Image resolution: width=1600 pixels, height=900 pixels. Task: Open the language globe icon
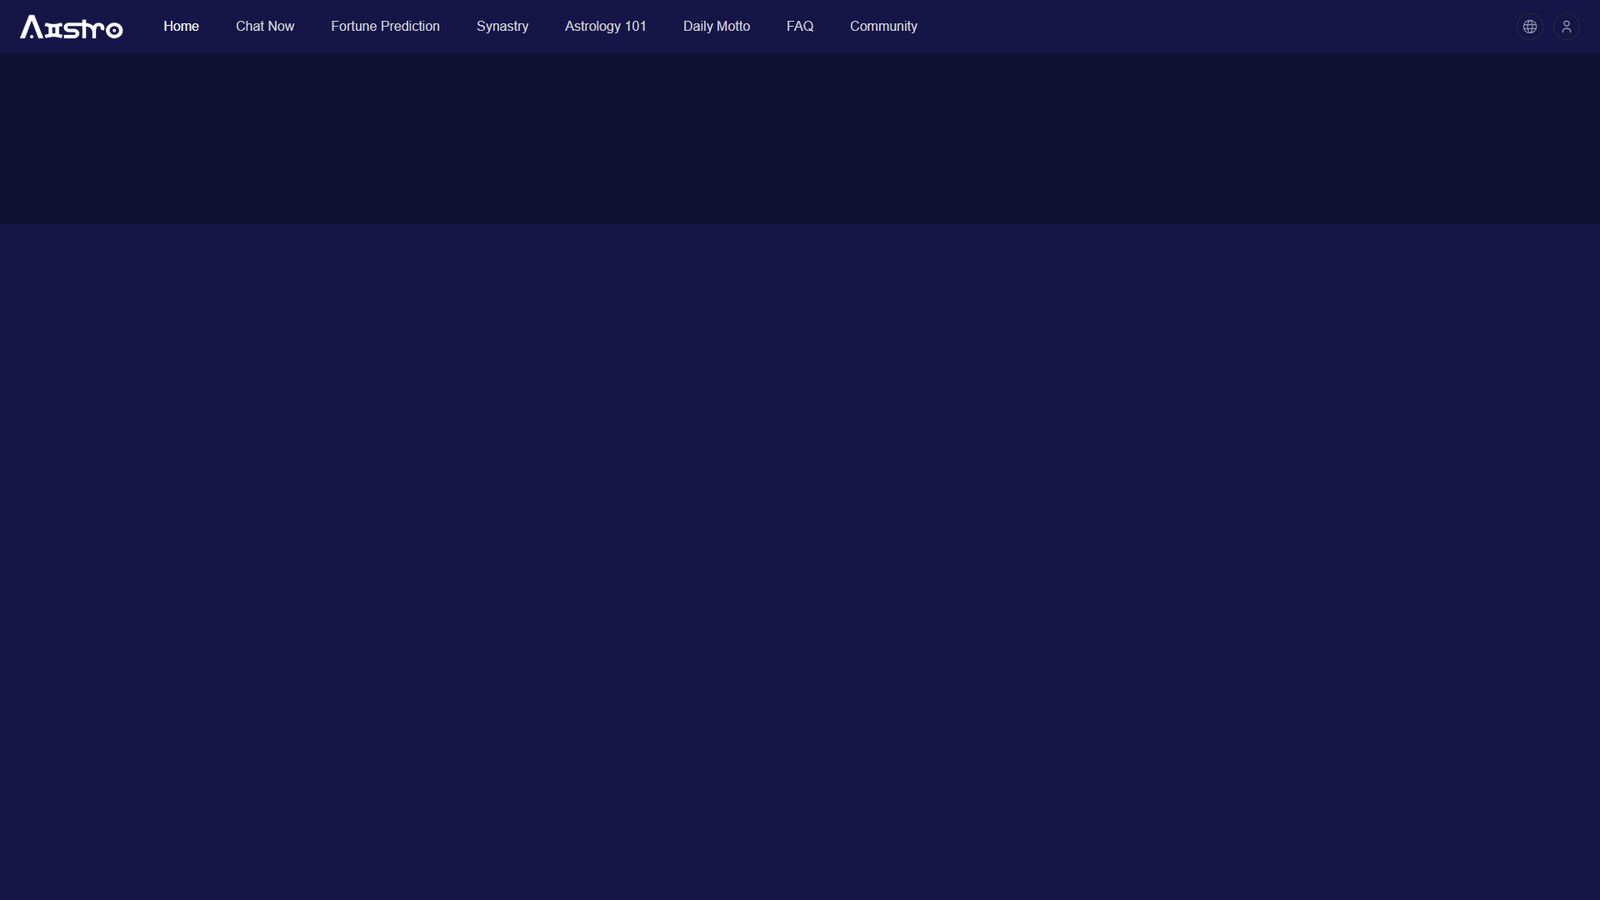[x=1530, y=27]
